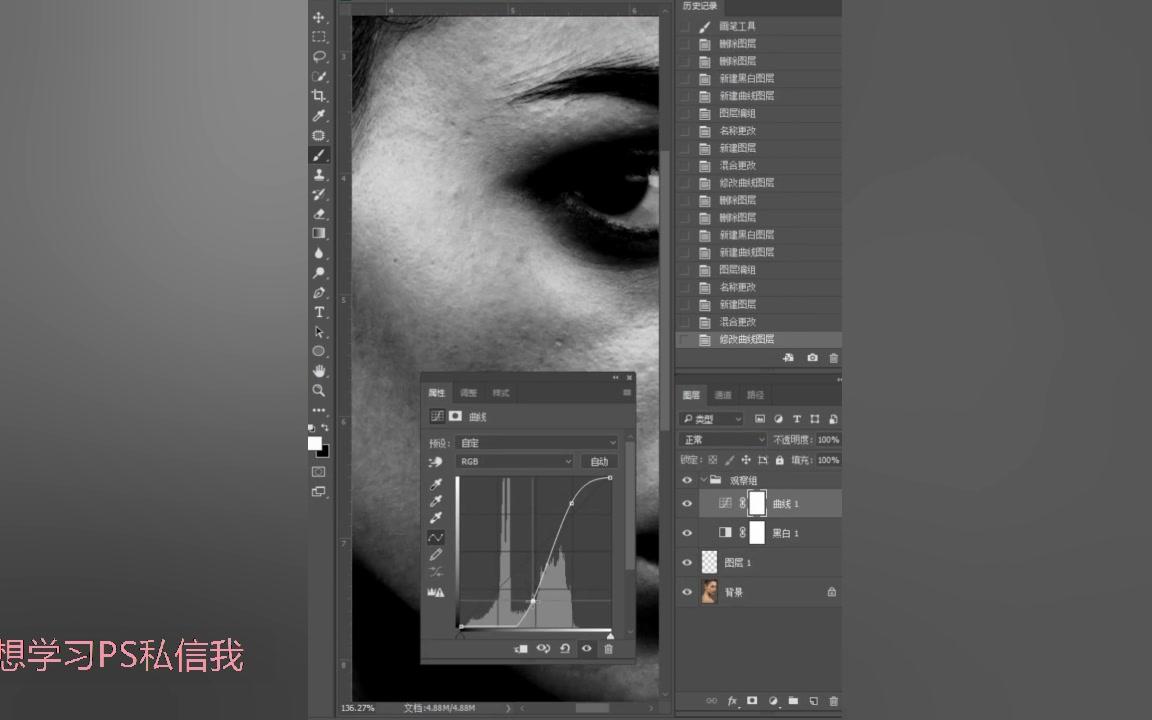Image resolution: width=1152 pixels, height=720 pixels.
Task: Toggle visibility of 黑白 1 layer
Action: [x=687, y=533]
